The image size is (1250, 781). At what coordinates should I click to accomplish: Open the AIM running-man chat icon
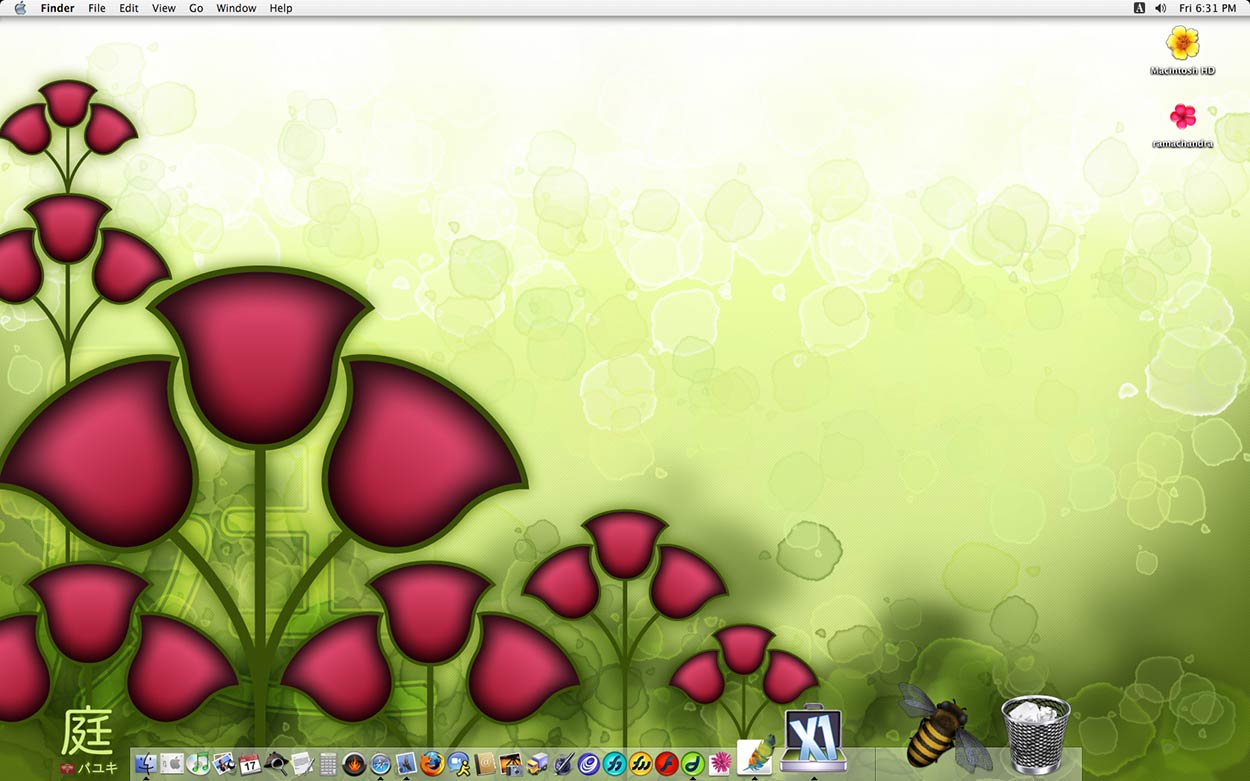click(458, 764)
